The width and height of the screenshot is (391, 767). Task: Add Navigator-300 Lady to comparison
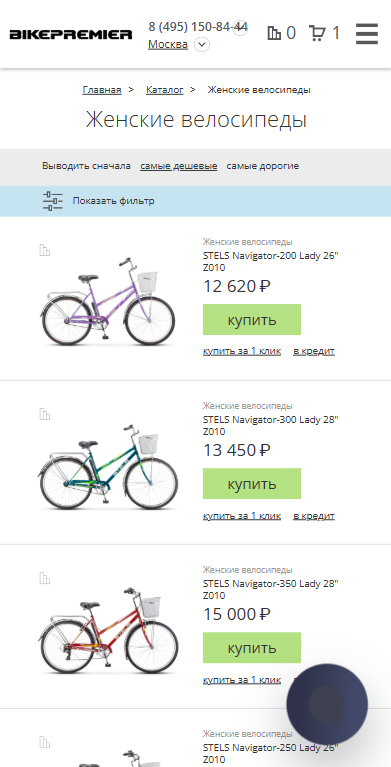pyautogui.click(x=45, y=414)
